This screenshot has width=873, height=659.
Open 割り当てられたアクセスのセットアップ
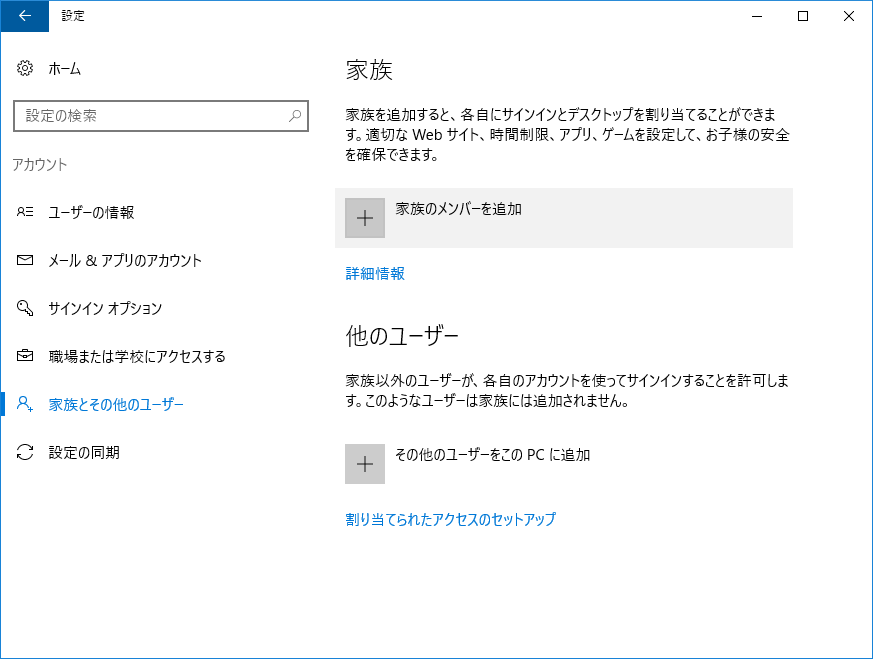point(450,519)
